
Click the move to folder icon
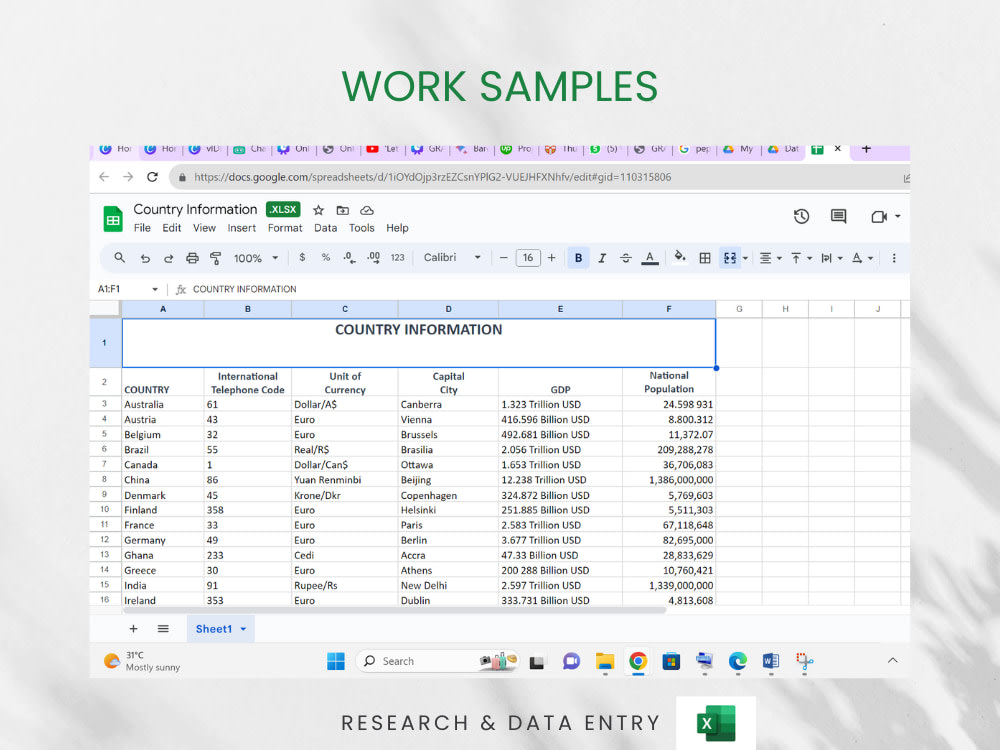click(x=342, y=210)
